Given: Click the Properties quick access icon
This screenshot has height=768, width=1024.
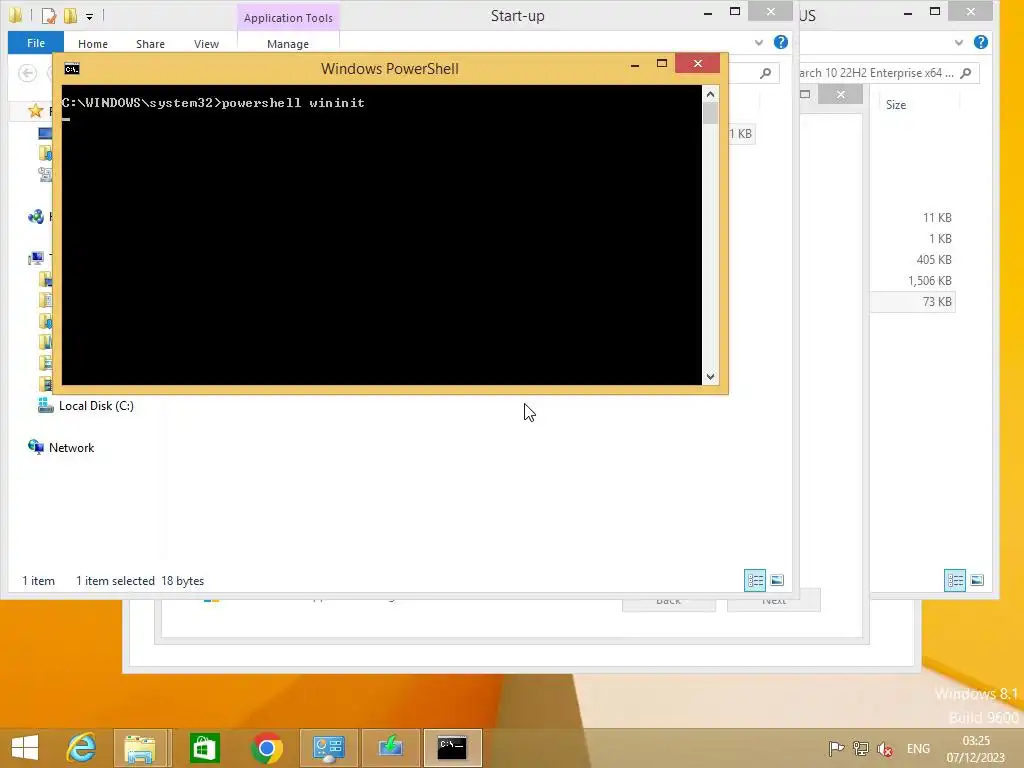Looking at the screenshot, I should pyautogui.click(x=49, y=16).
